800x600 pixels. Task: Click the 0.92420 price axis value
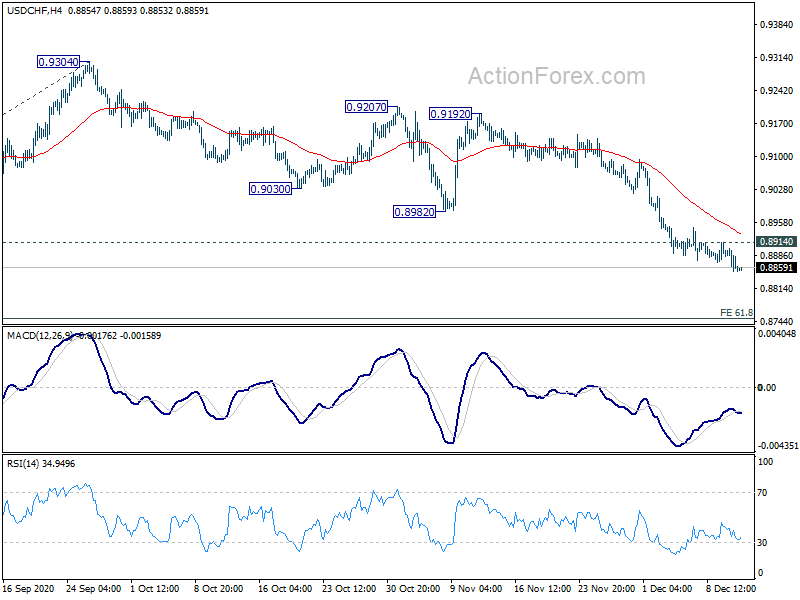click(x=776, y=91)
